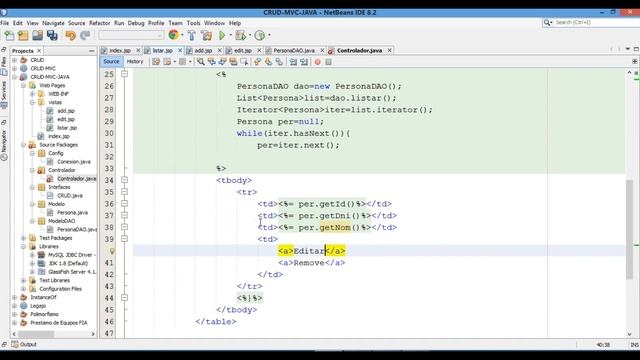Viewport: 640px width, 360px height.
Task: Click the Build Project hammer icon
Action: click(191, 36)
